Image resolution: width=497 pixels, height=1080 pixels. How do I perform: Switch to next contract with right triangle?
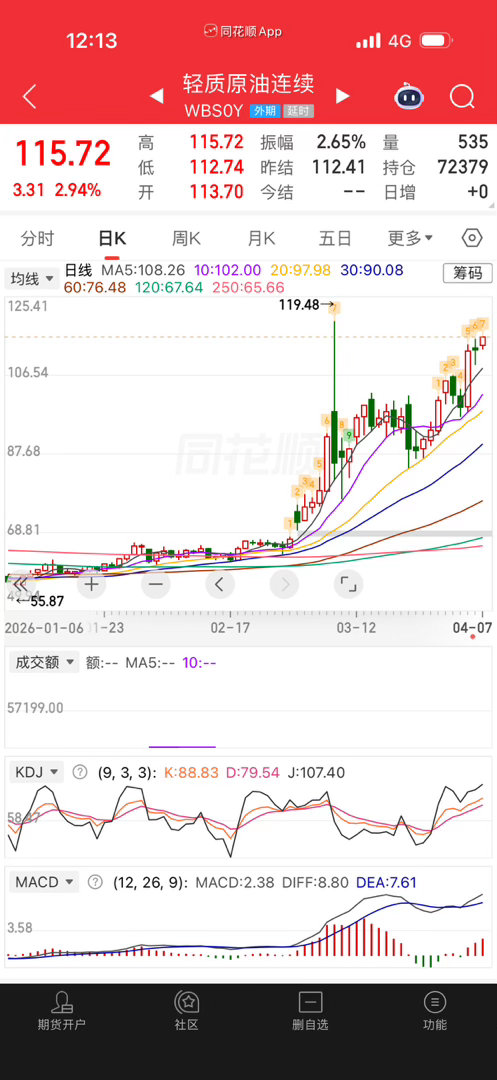click(x=342, y=96)
